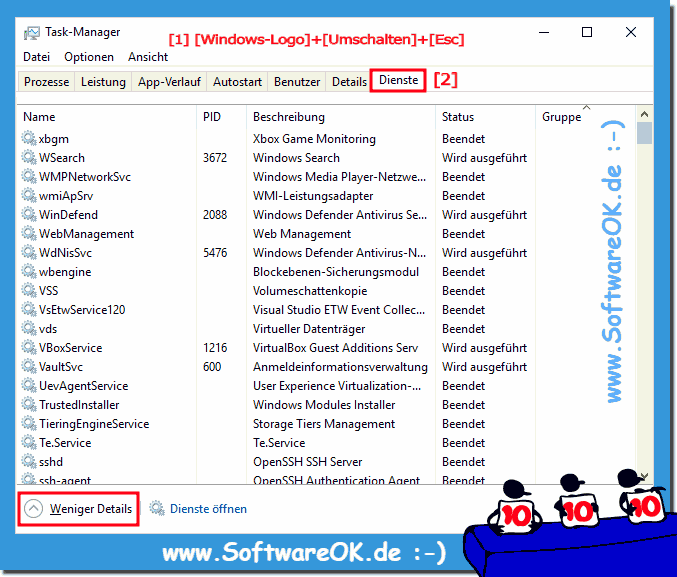Open the Ansicht menu
This screenshot has height=577, width=677.
pos(148,57)
